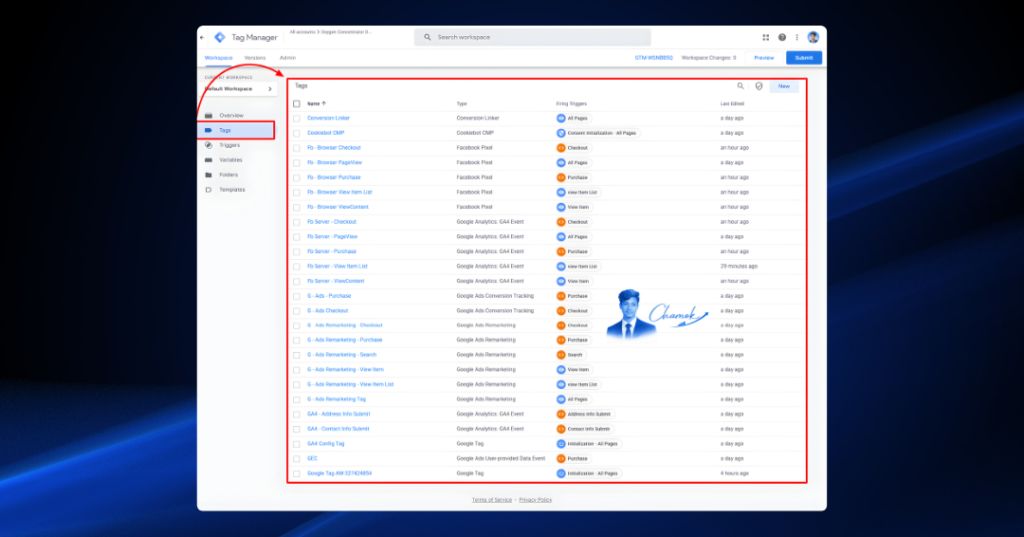This screenshot has width=1024, height=537.
Task: Click the Search workspace input field
Action: tap(532, 37)
